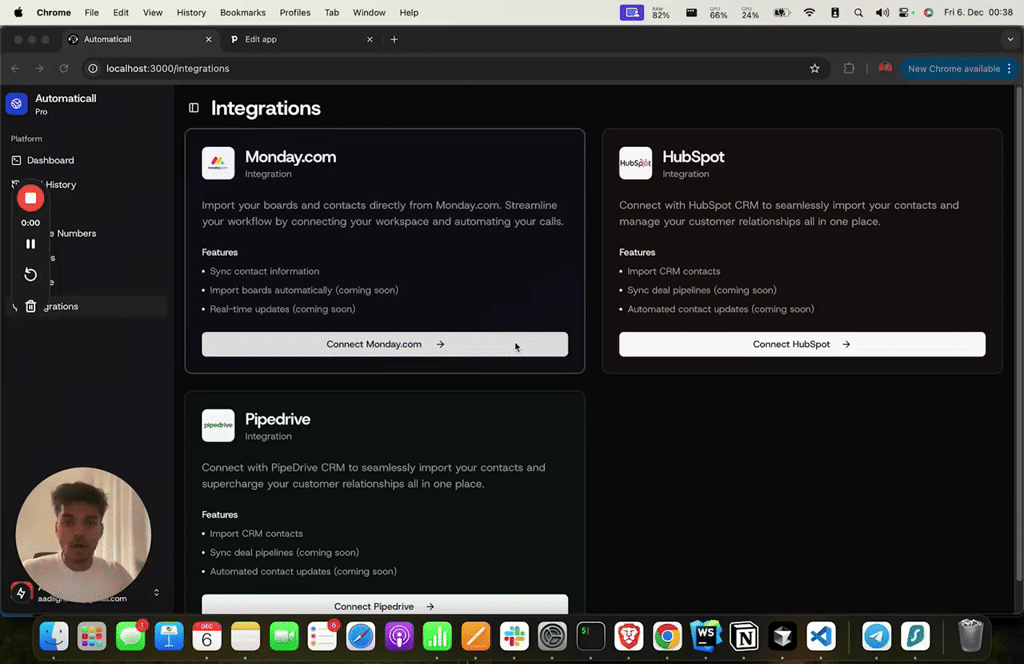
Task: Pause the screen recording
Action: coord(30,244)
